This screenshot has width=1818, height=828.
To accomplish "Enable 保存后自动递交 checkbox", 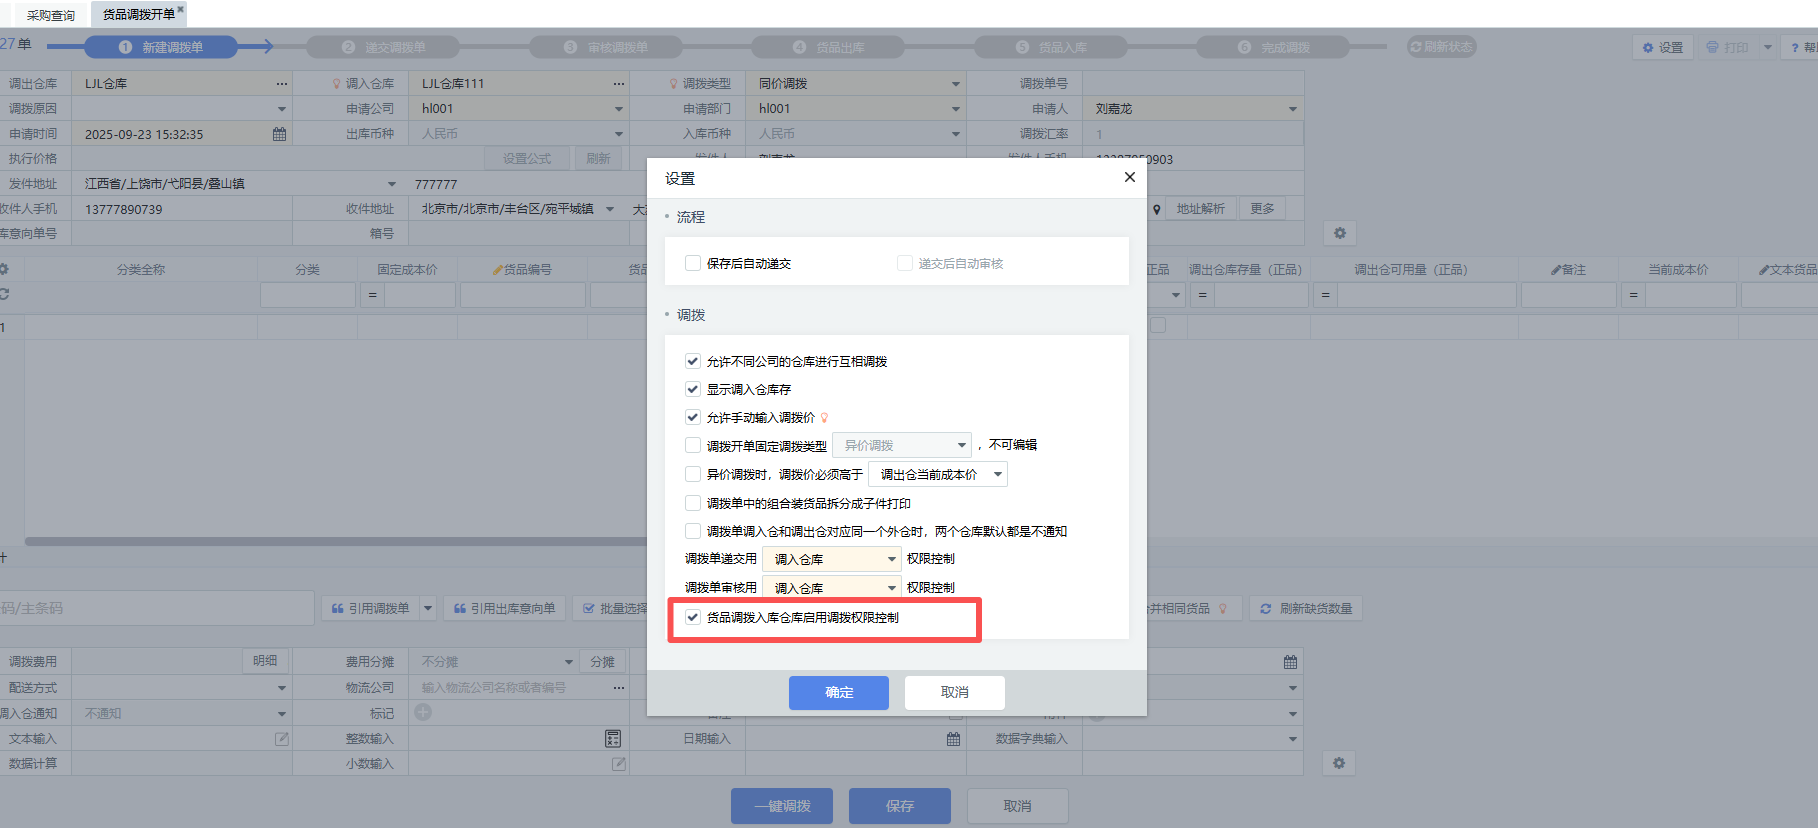I will point(693,263).
